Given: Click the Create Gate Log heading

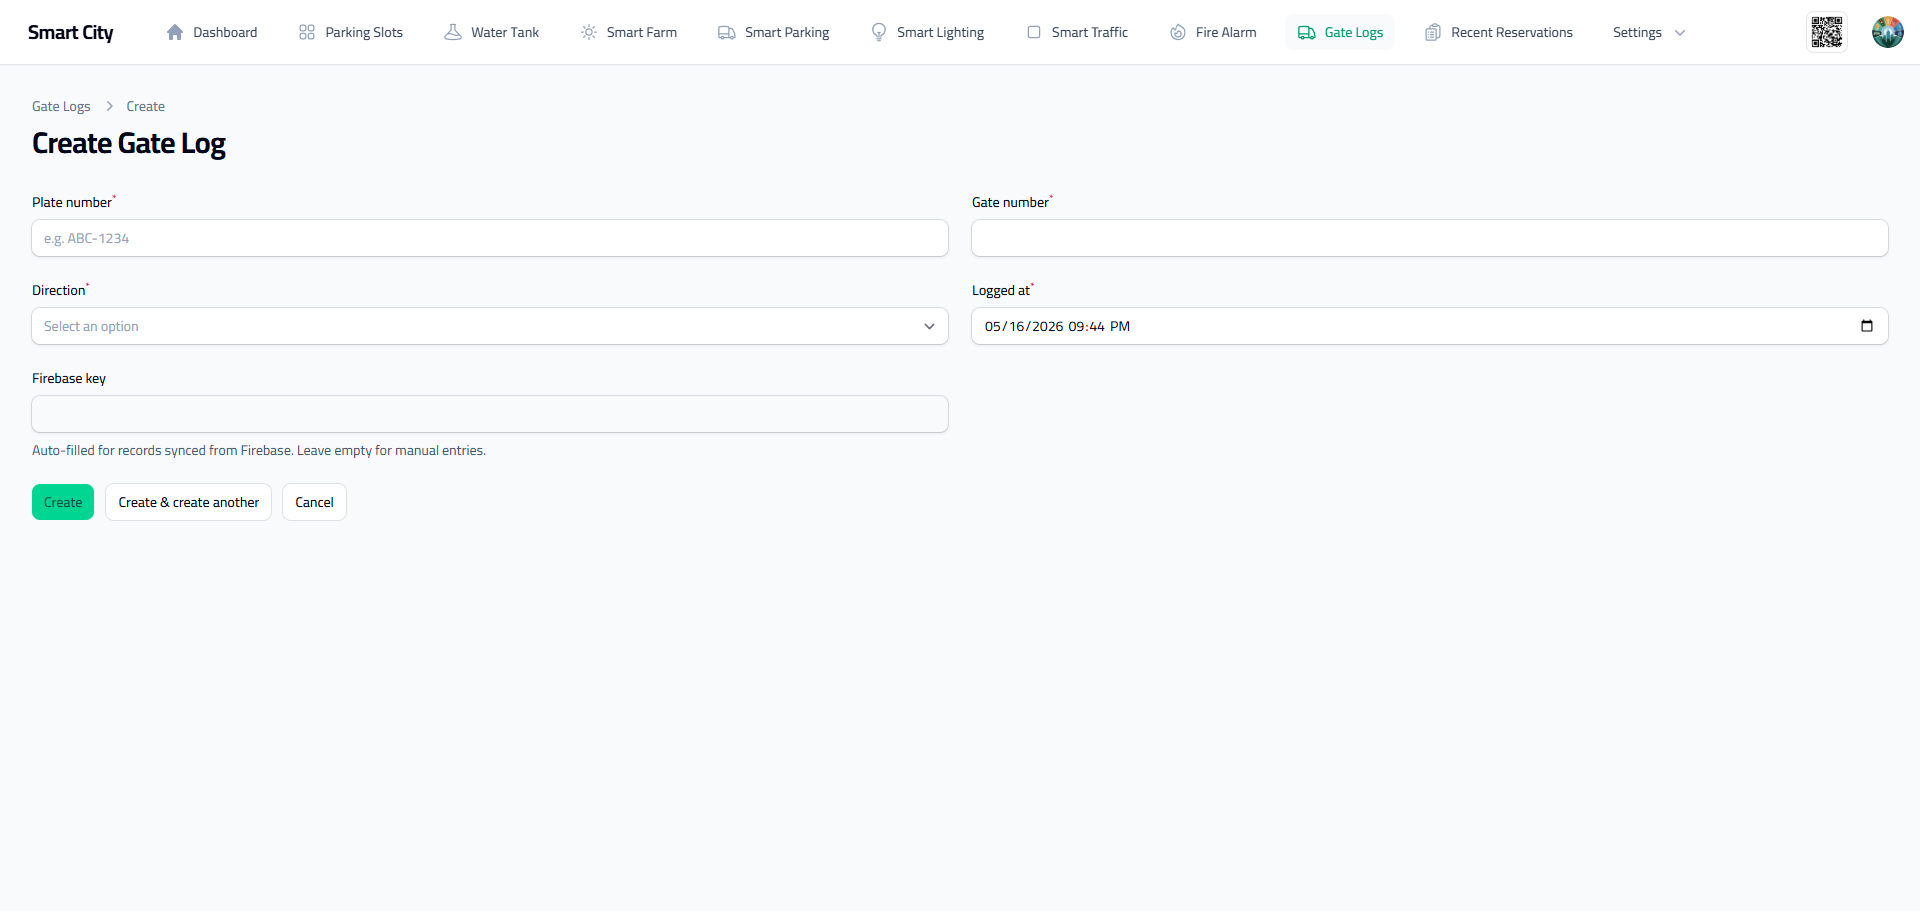Looking at the screenshot, I should [129, 144].
